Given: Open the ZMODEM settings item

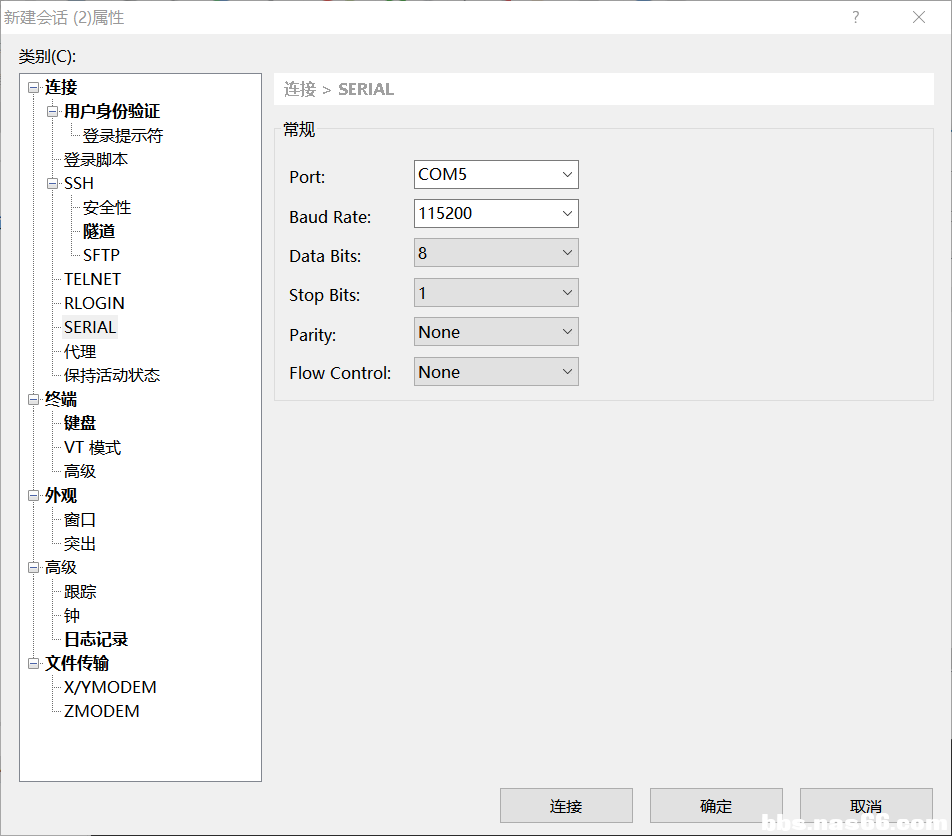Looking at the screenshot, I should click(101, 712).
